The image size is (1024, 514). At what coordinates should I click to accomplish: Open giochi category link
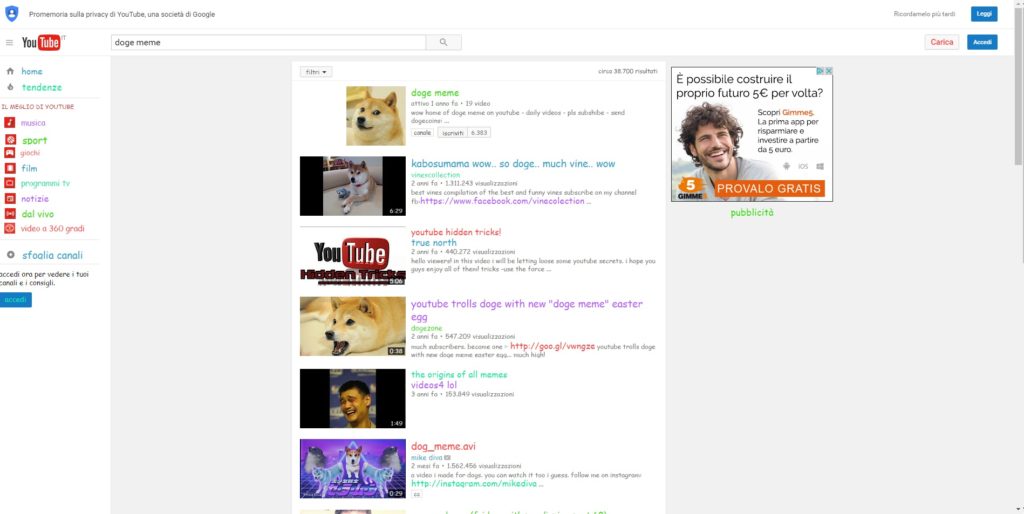30,153
